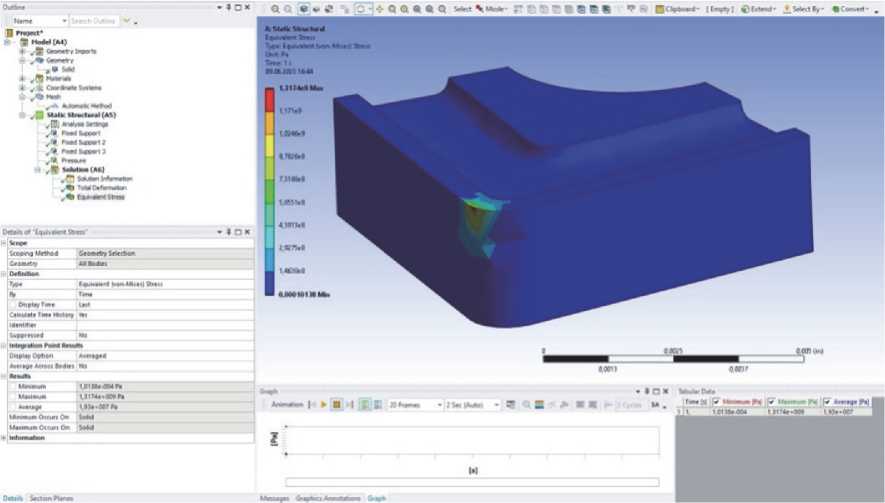The image size is (885, 503).
Task: Click the animation timeline bar below the graph
Action: click(x=472, y=482)
